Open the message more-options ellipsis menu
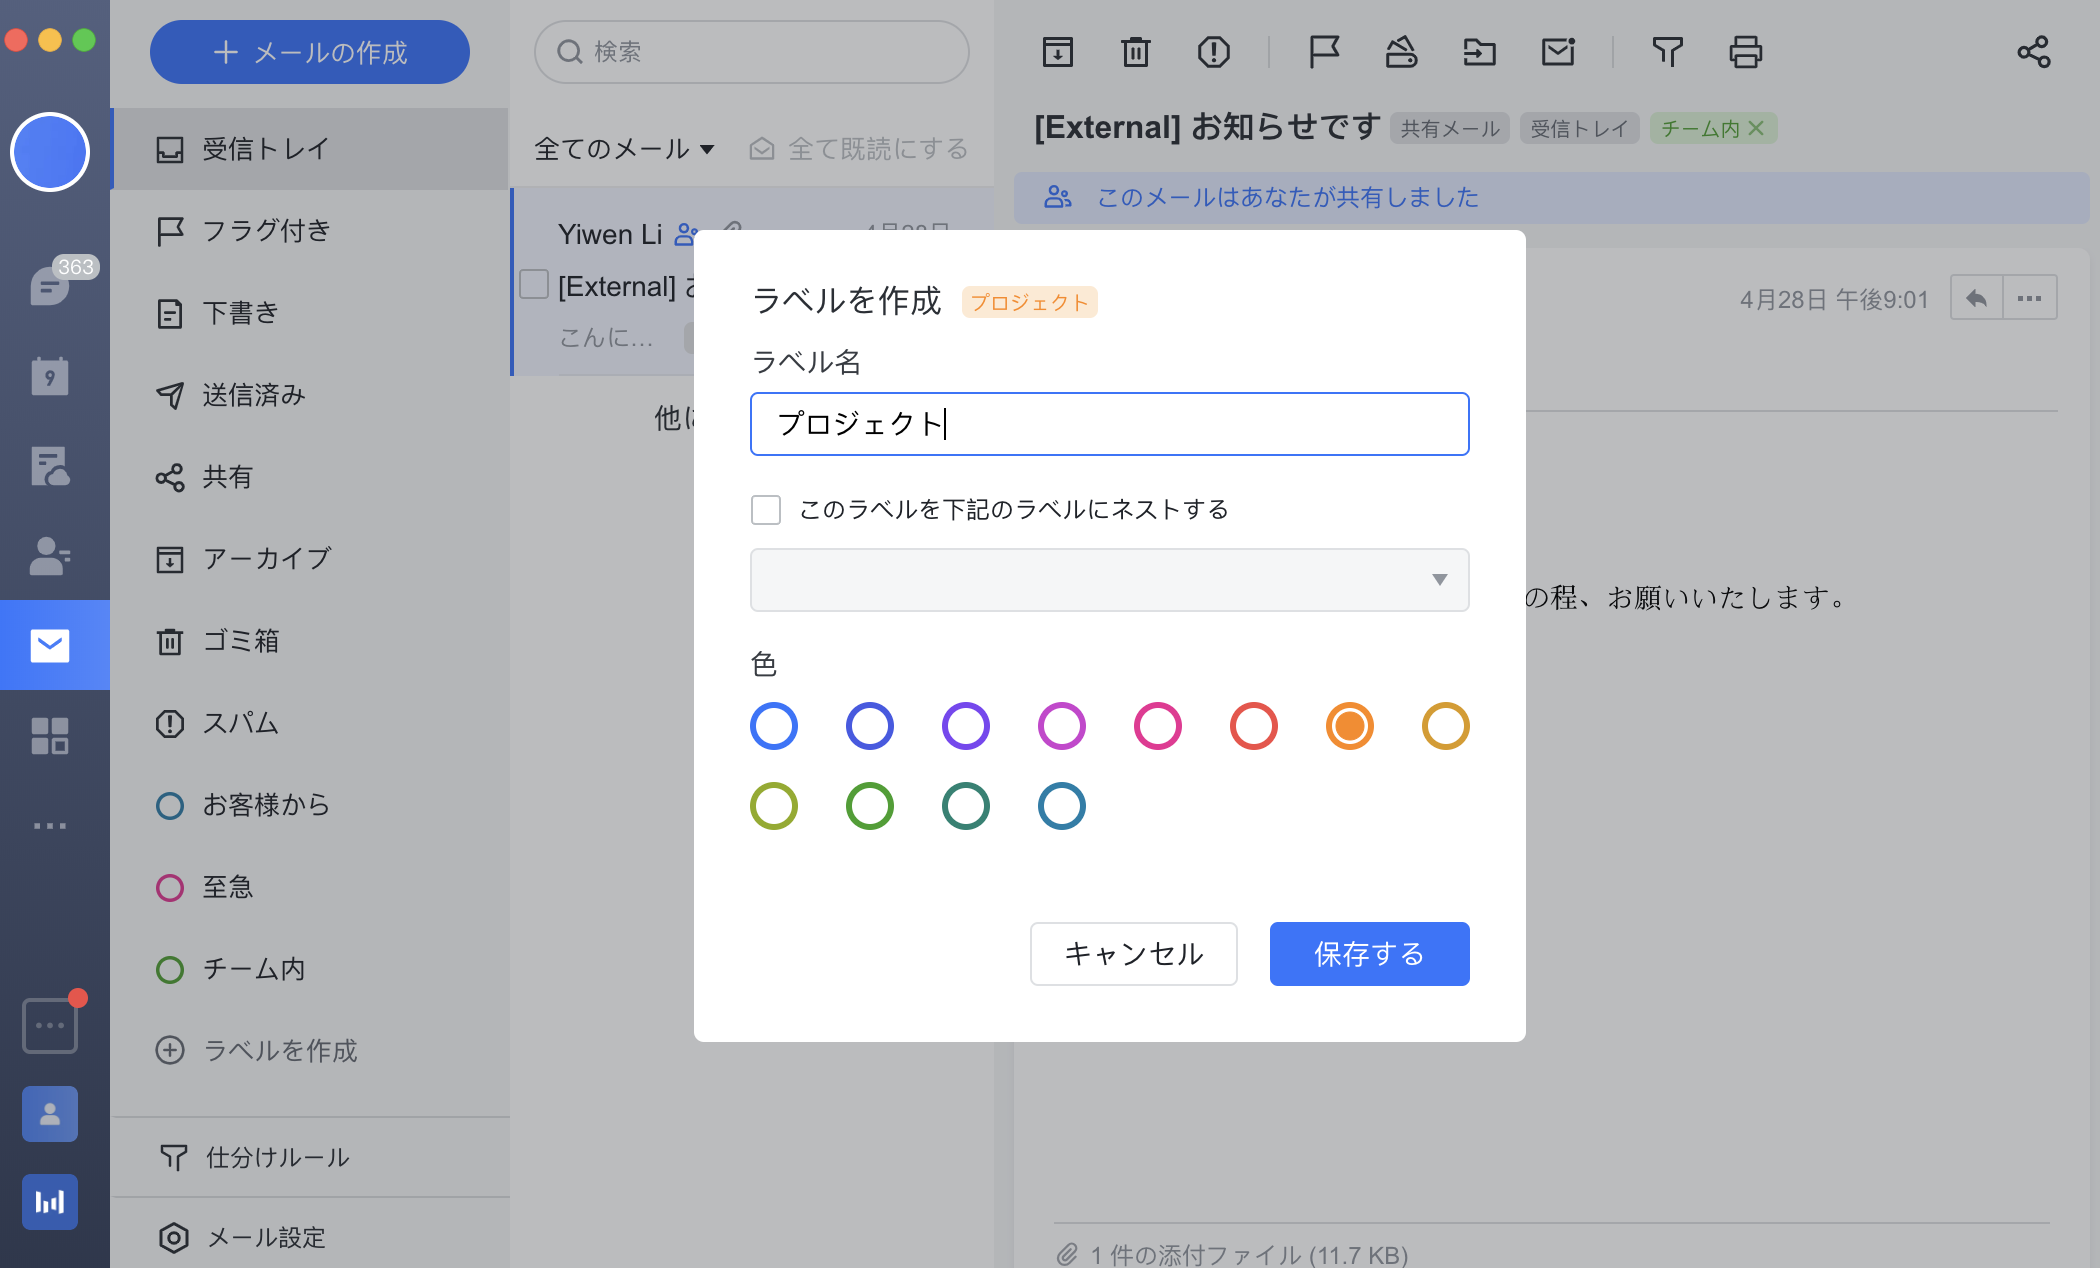The height and width of the screenshot is (1268, 2100). click(x=2029, y=298)
